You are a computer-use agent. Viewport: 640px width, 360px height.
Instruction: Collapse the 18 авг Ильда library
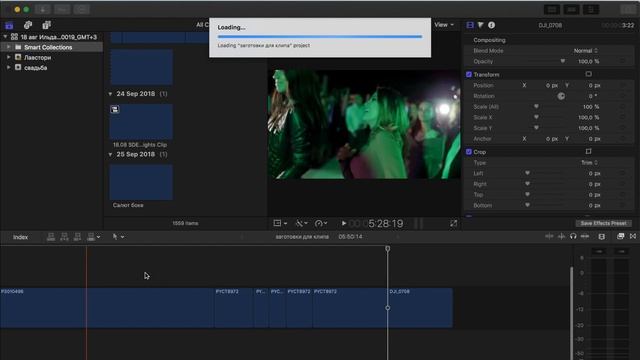[5, 37]
